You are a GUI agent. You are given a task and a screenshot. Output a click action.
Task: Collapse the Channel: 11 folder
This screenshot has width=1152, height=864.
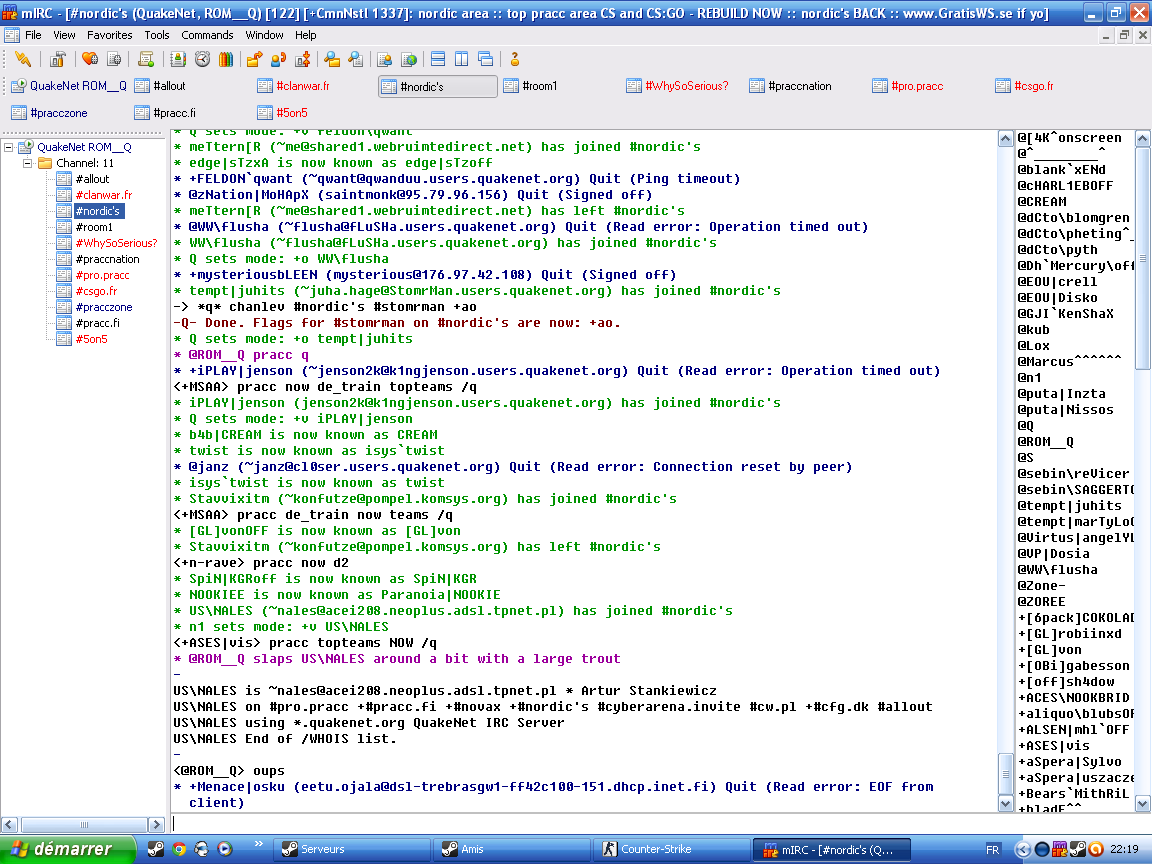28,163
